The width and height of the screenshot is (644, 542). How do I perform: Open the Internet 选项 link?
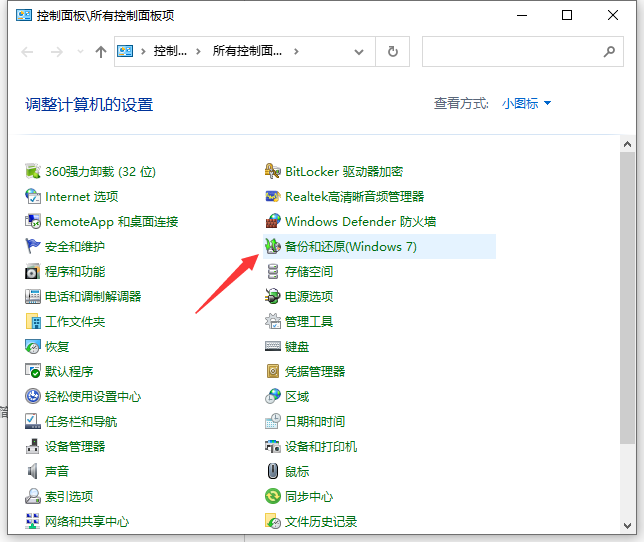point(82,197)
